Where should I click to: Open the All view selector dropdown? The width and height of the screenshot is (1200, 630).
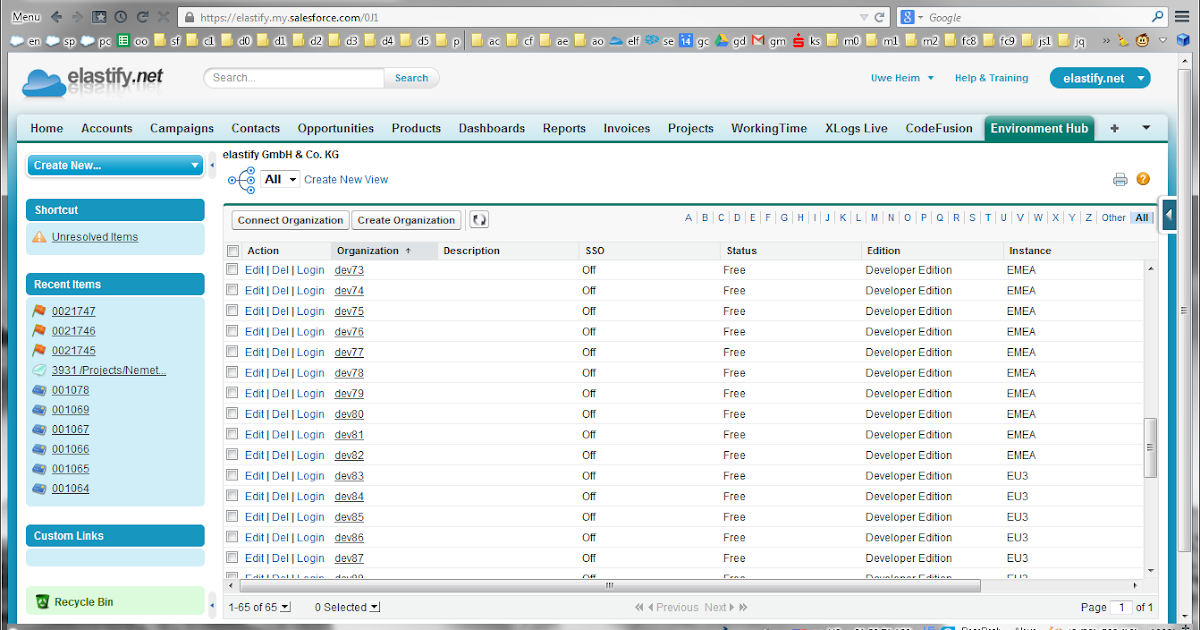[280, 179]
